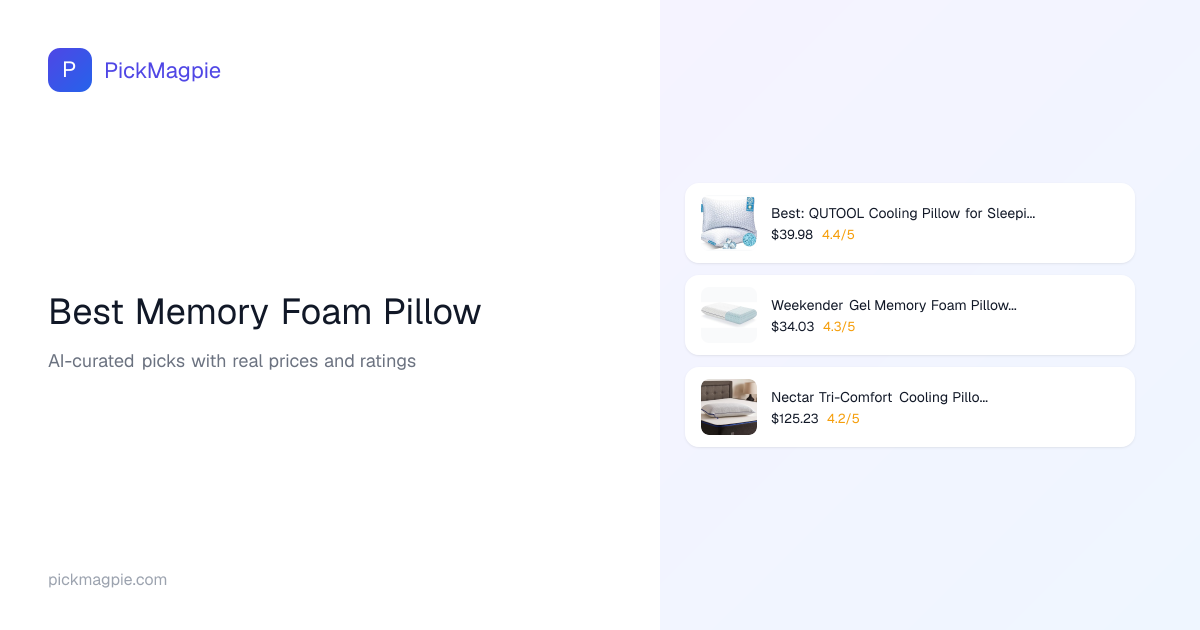Open the QUTOOL cooling pillow thumbnail
1200x630 pixels.
pyautogui.click(x=729, y=223)
